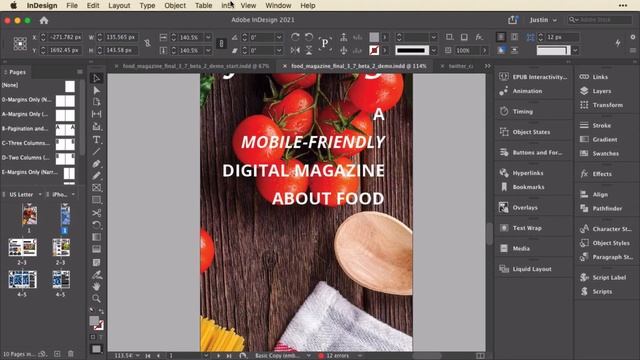Select the Free Transform tool
This screenshot has height=360, width=640.
(96, 225)
